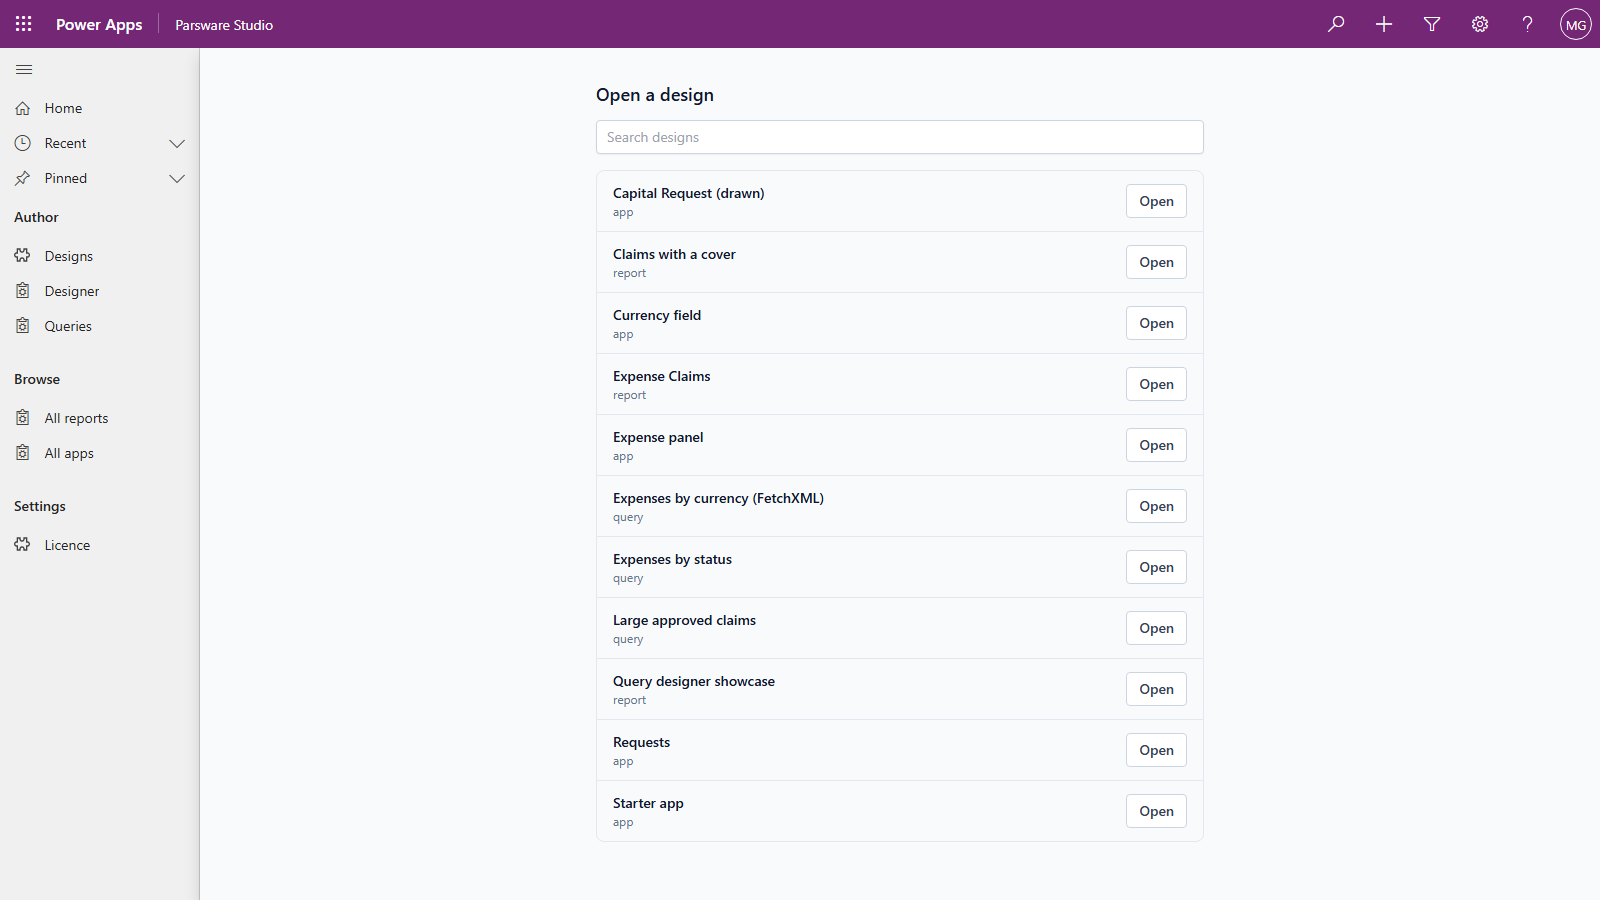The width and height of the screenshot is (1600, 900).
Task: Open the Starter app design
Action: click(x=1156, y=811)
